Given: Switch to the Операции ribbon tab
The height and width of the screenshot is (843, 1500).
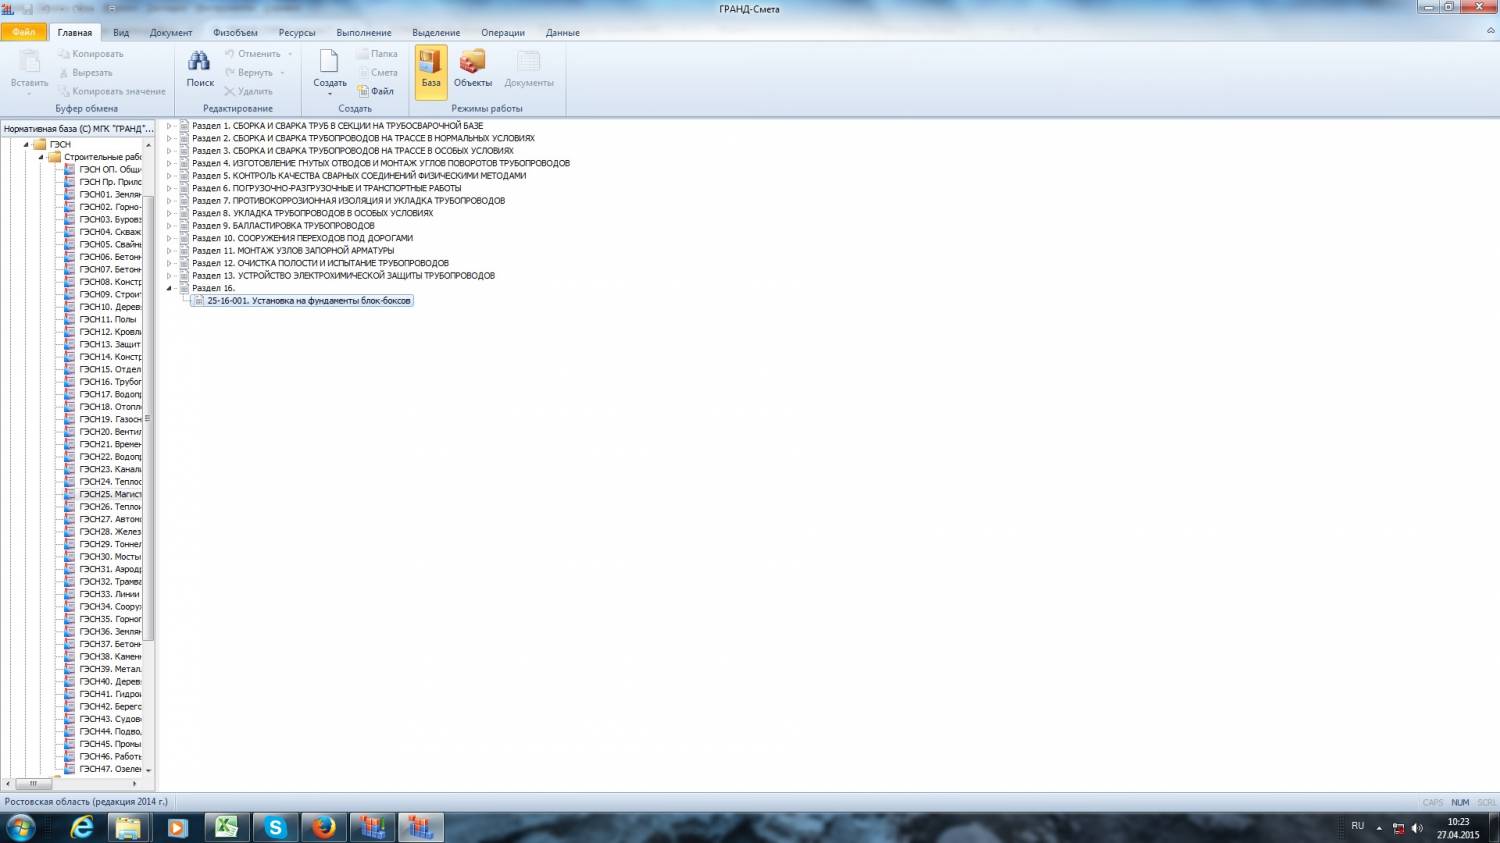Looking at the screenshot, I should 503,33.
